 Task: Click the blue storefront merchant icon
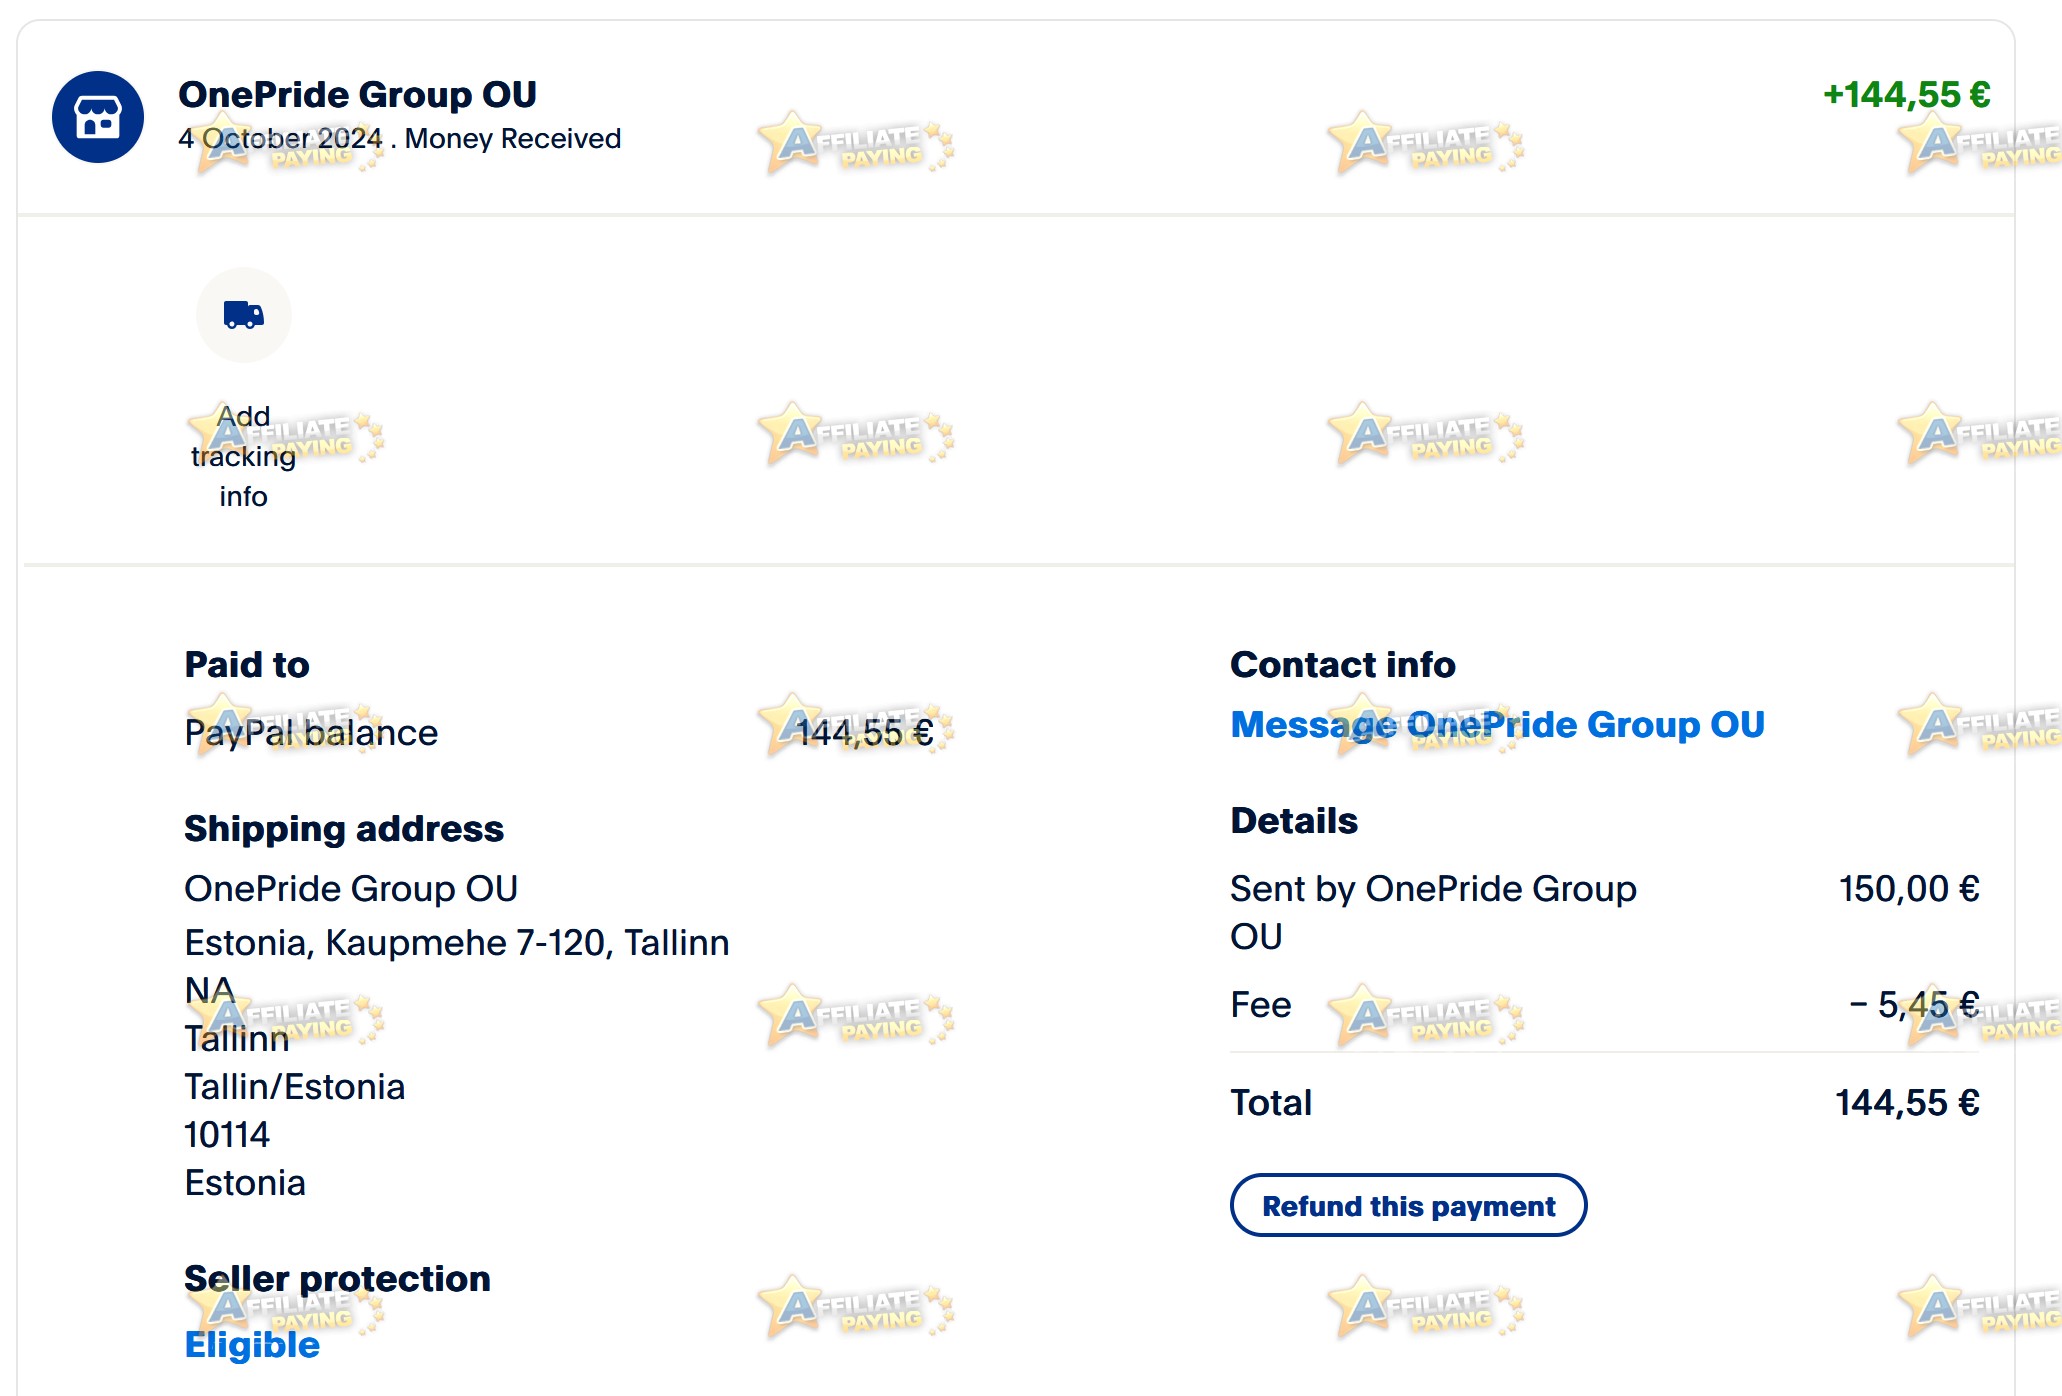[98, 117]
